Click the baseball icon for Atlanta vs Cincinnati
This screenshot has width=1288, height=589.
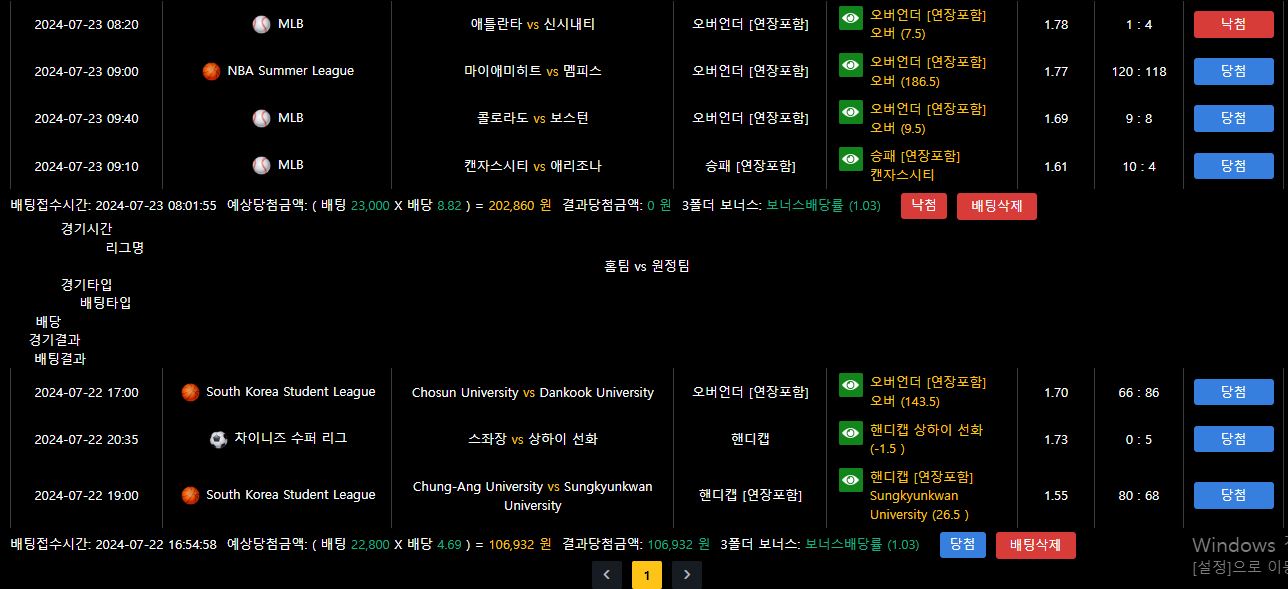tap(261, 24)
